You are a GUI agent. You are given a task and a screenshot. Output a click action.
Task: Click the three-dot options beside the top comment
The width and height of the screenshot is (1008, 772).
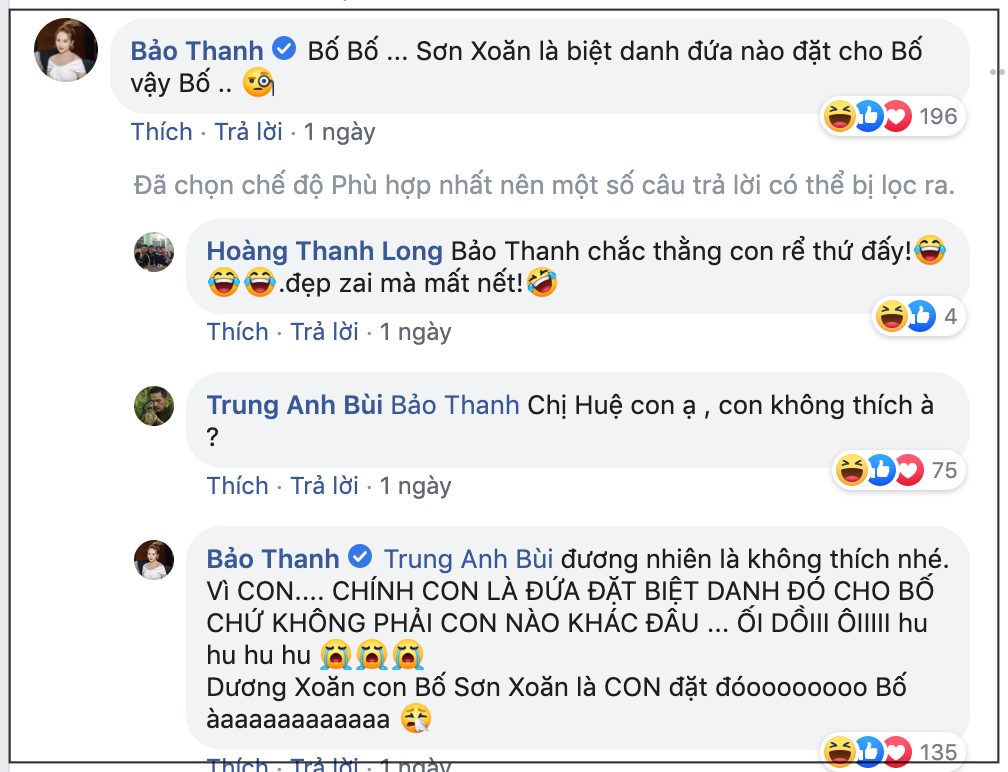pos(997,72)
